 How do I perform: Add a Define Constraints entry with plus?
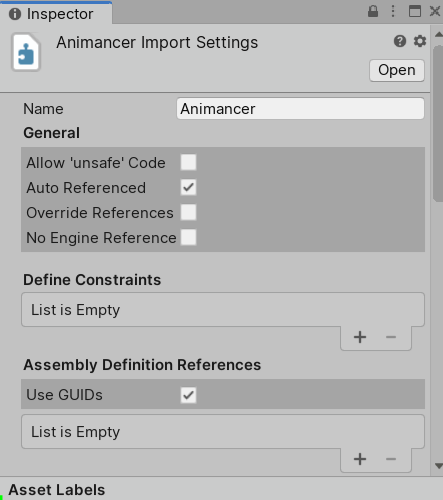coord(360,337)
